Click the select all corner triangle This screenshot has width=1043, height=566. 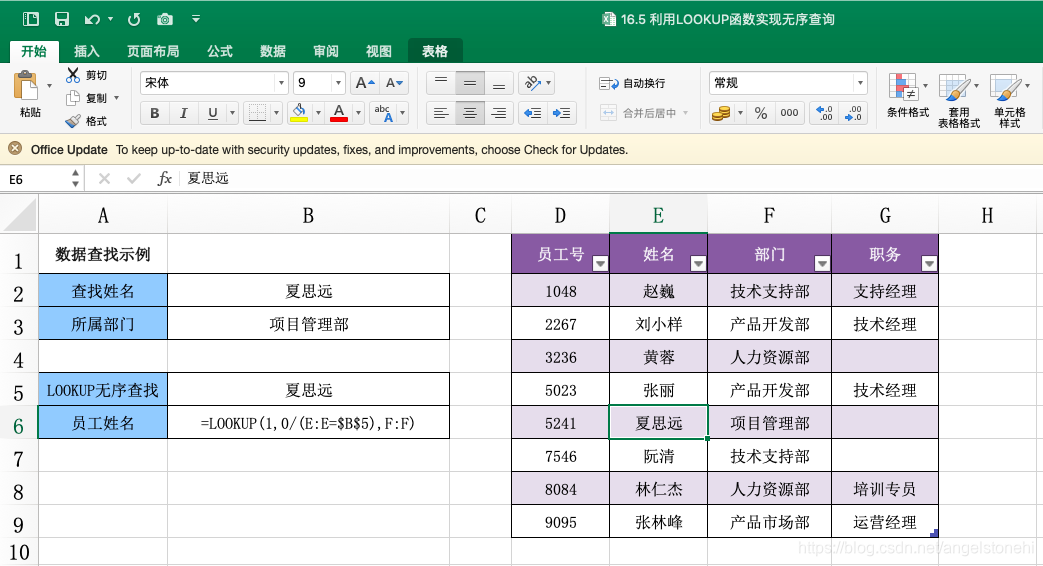click(19, 215)
